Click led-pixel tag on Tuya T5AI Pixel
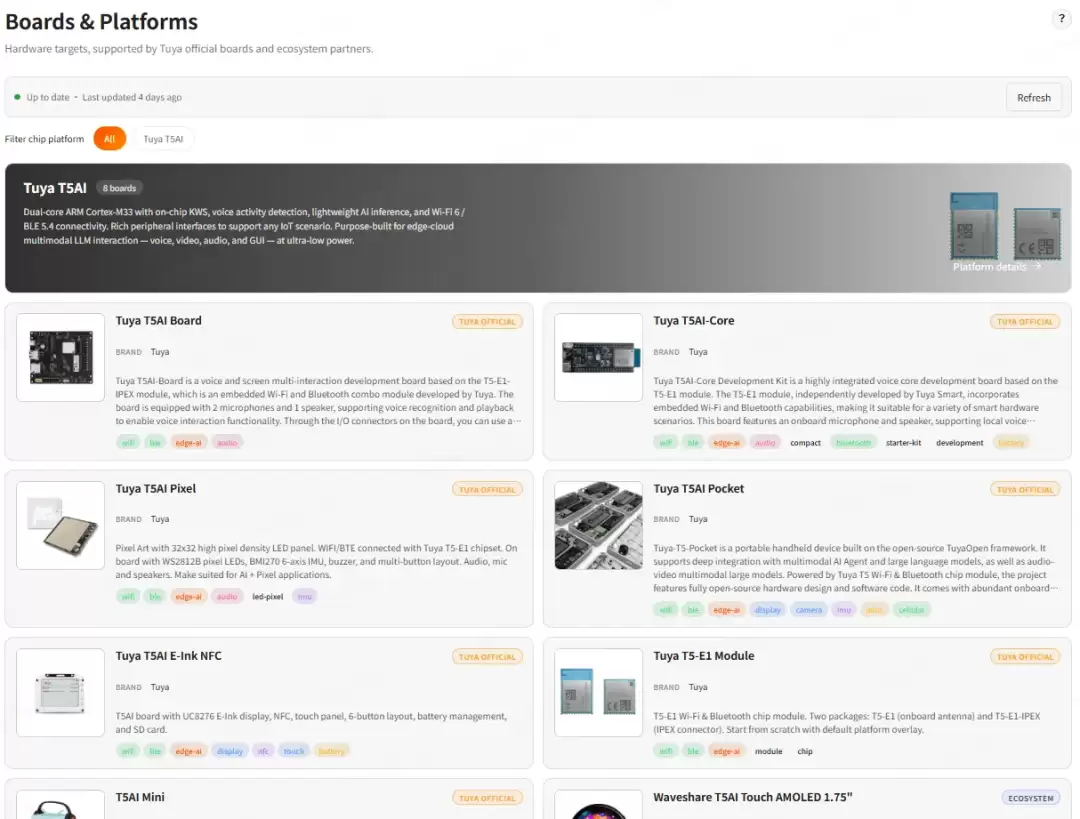 click(267, 597)
